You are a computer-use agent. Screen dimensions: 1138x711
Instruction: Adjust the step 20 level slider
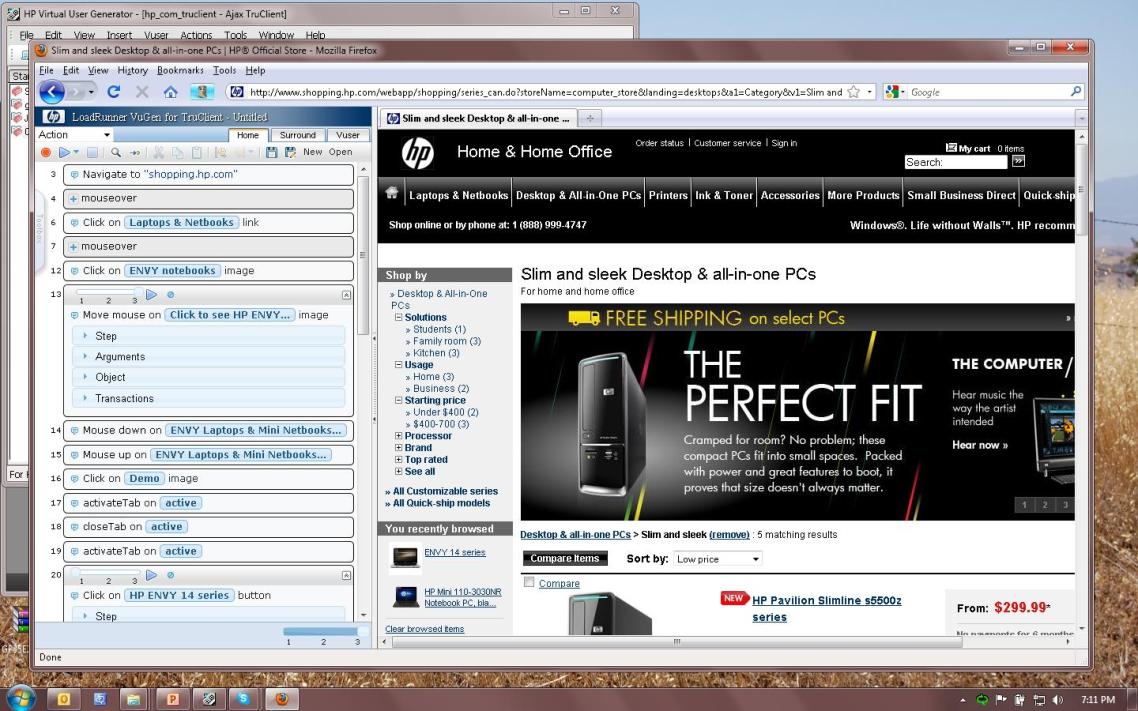(107, 573)
